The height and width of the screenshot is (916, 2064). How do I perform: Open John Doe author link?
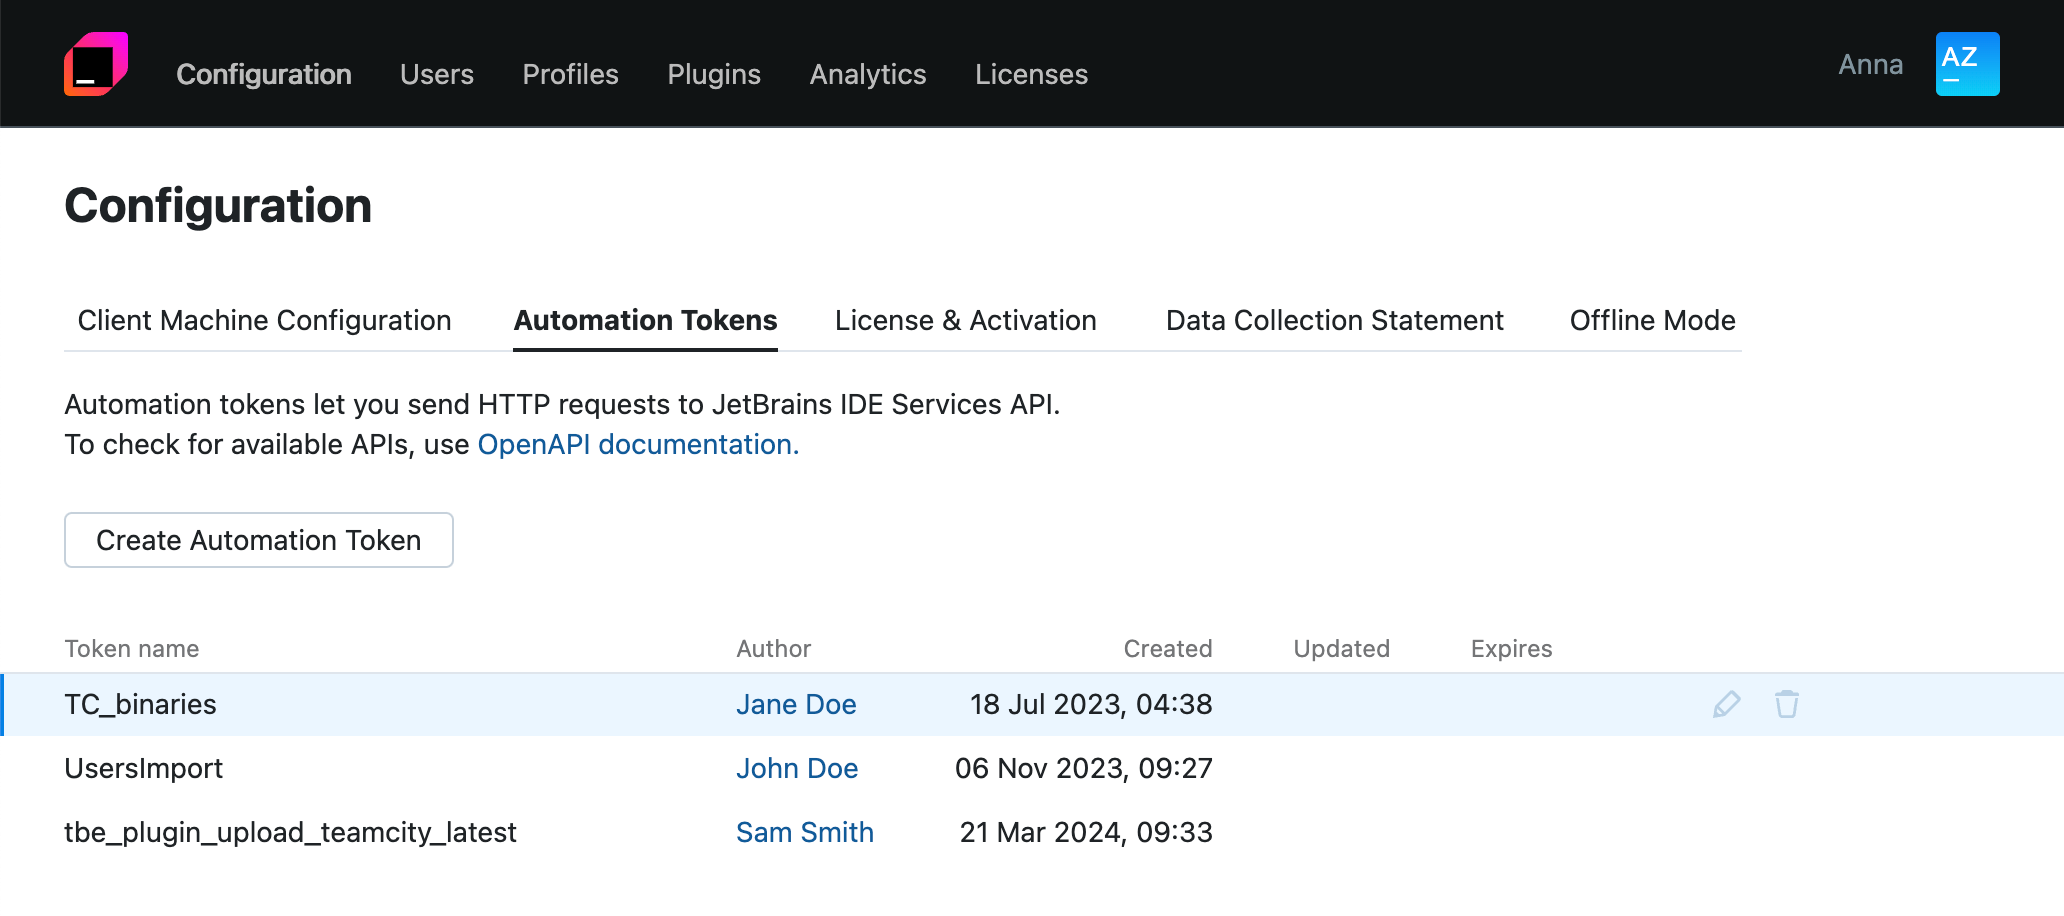pos(797,768)
